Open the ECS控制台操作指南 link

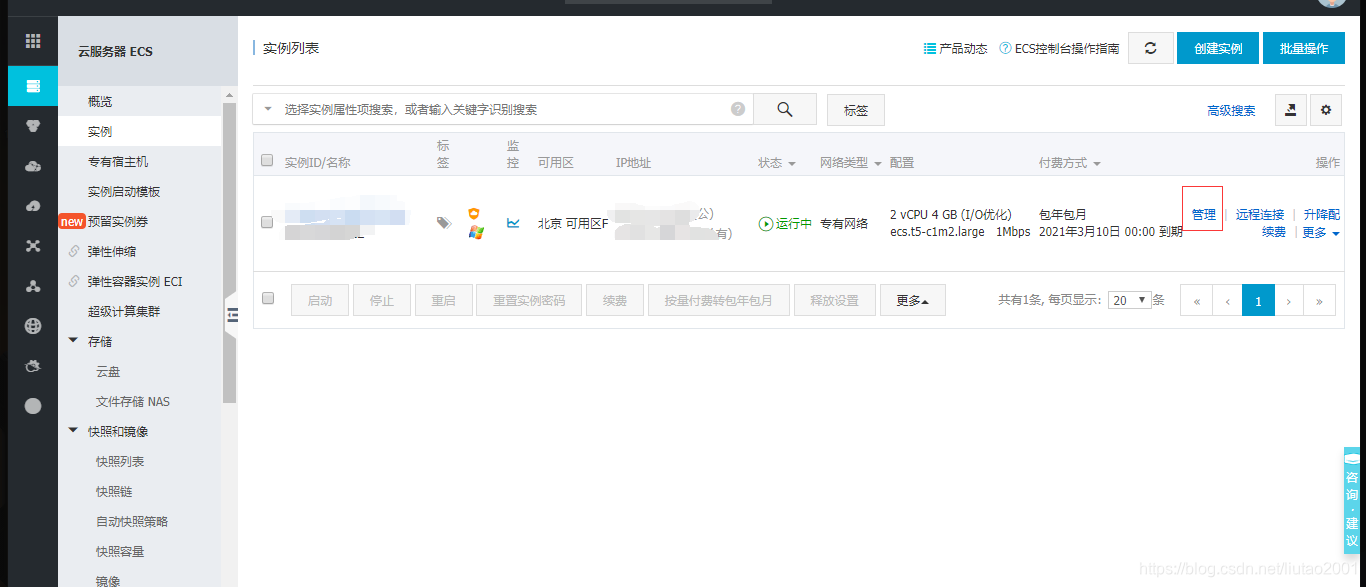coord(1059,48)
